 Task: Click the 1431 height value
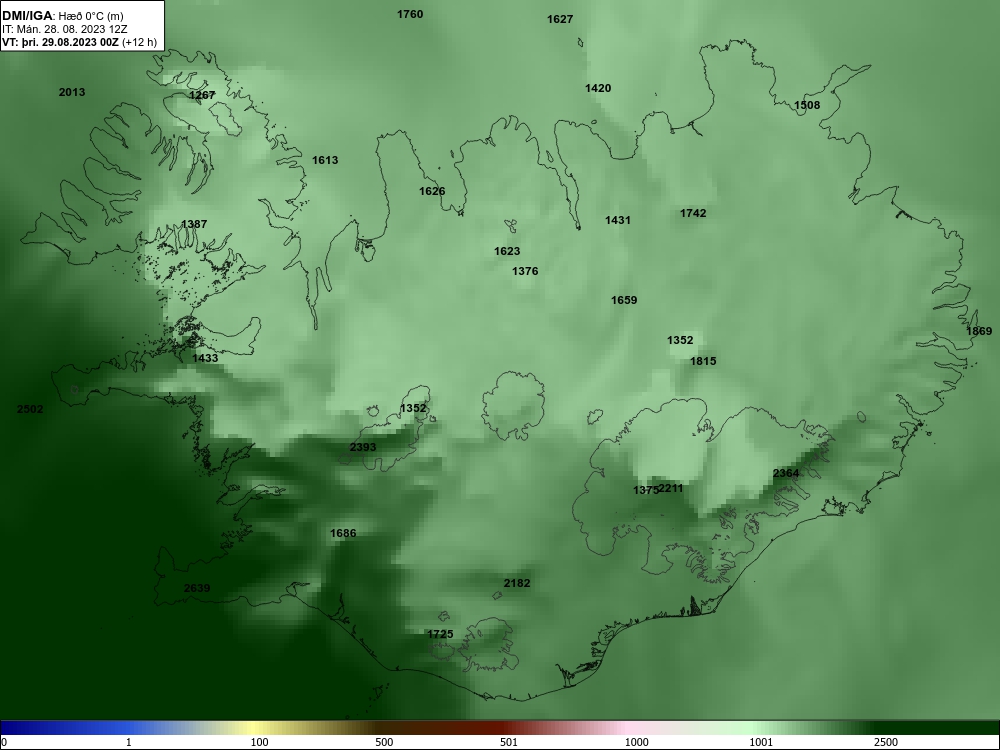tap(618, 220)
